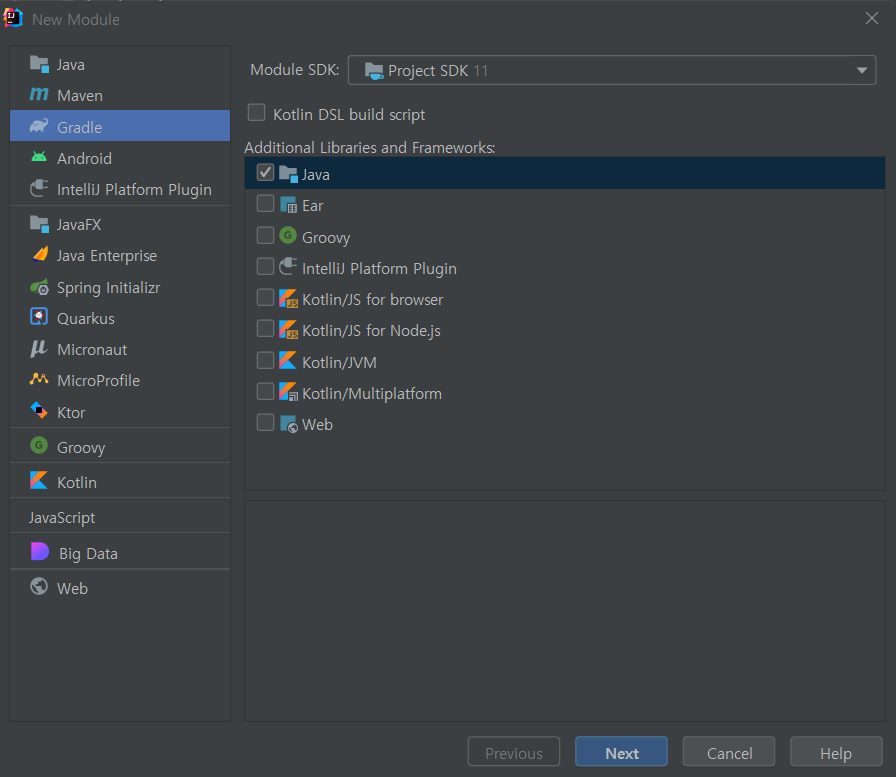Check the IntelliJ Platform Plugin checkbox
Image resolution: width=896 pixels, height=777 pixels.
click(265, 266)
